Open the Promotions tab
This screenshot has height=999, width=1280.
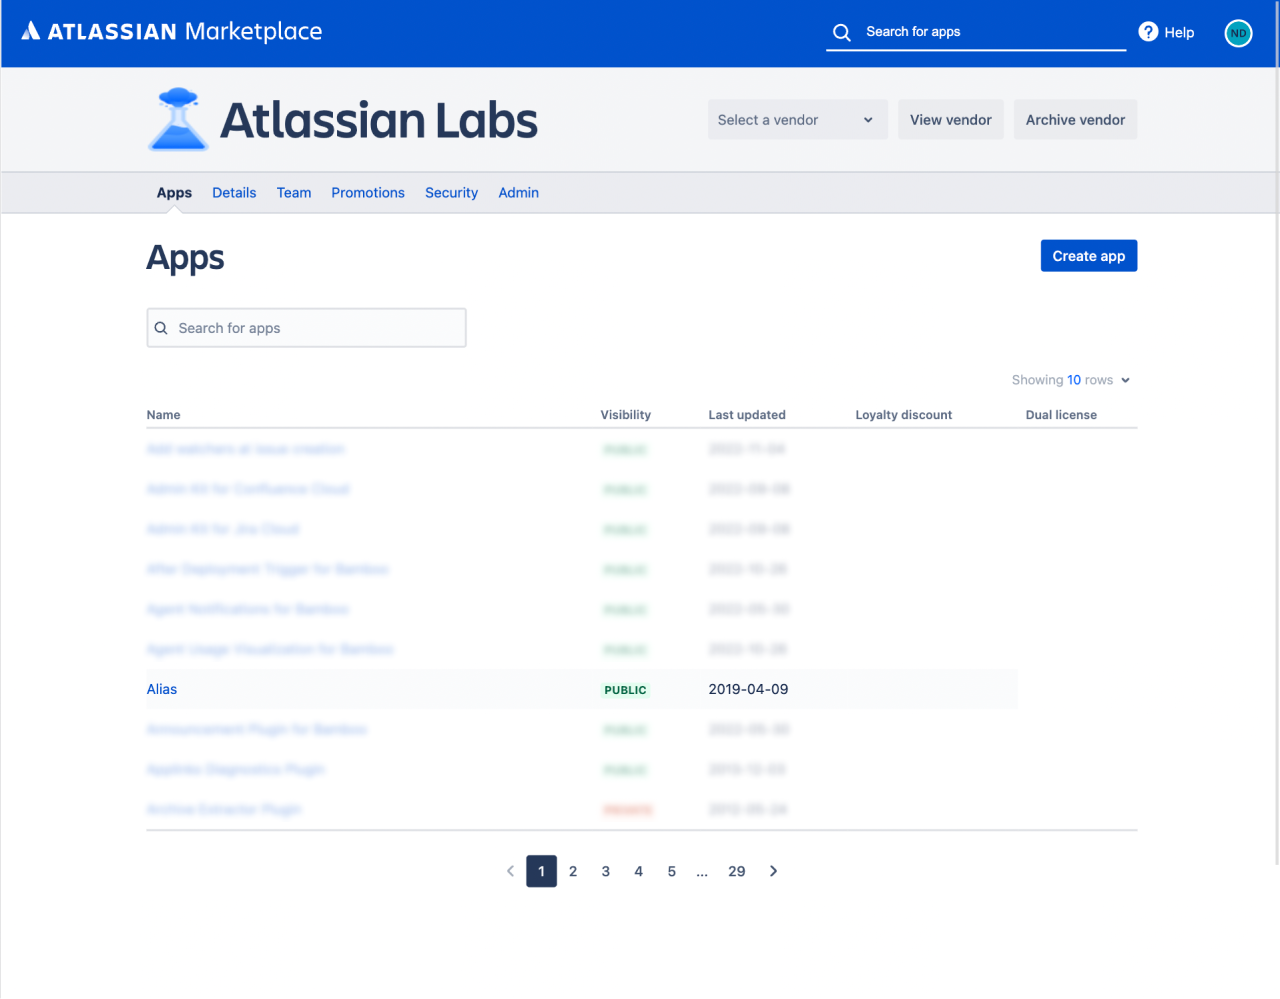click(368, 193)
